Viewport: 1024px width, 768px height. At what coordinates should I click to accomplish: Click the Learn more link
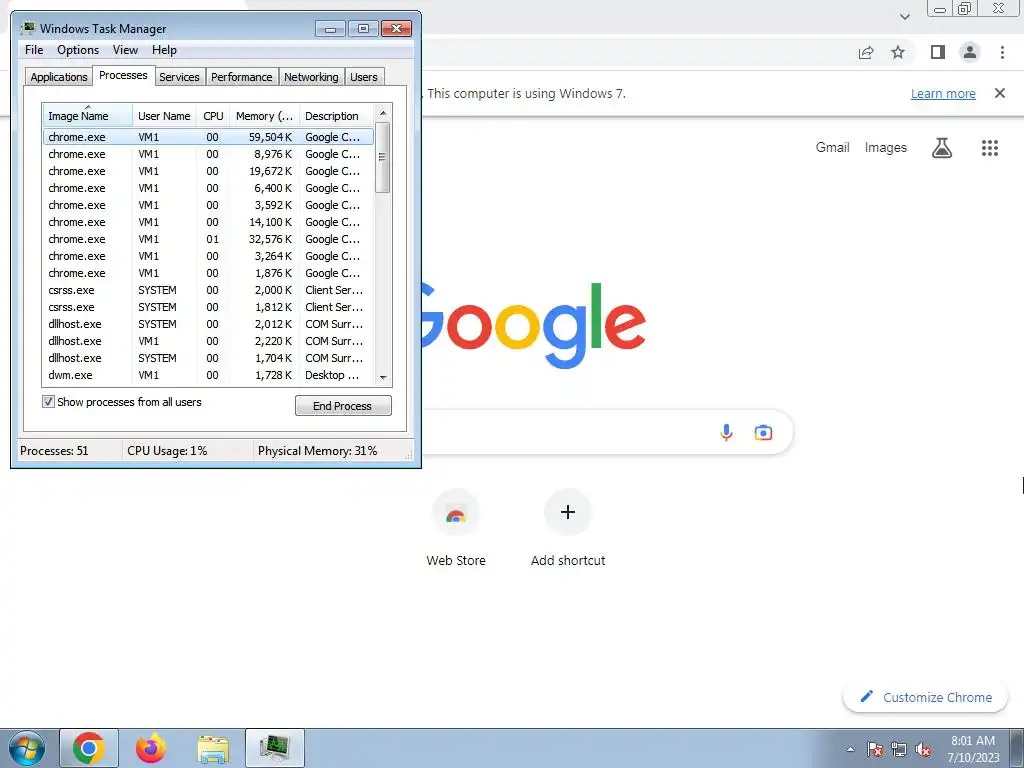[x=943, y=93]
